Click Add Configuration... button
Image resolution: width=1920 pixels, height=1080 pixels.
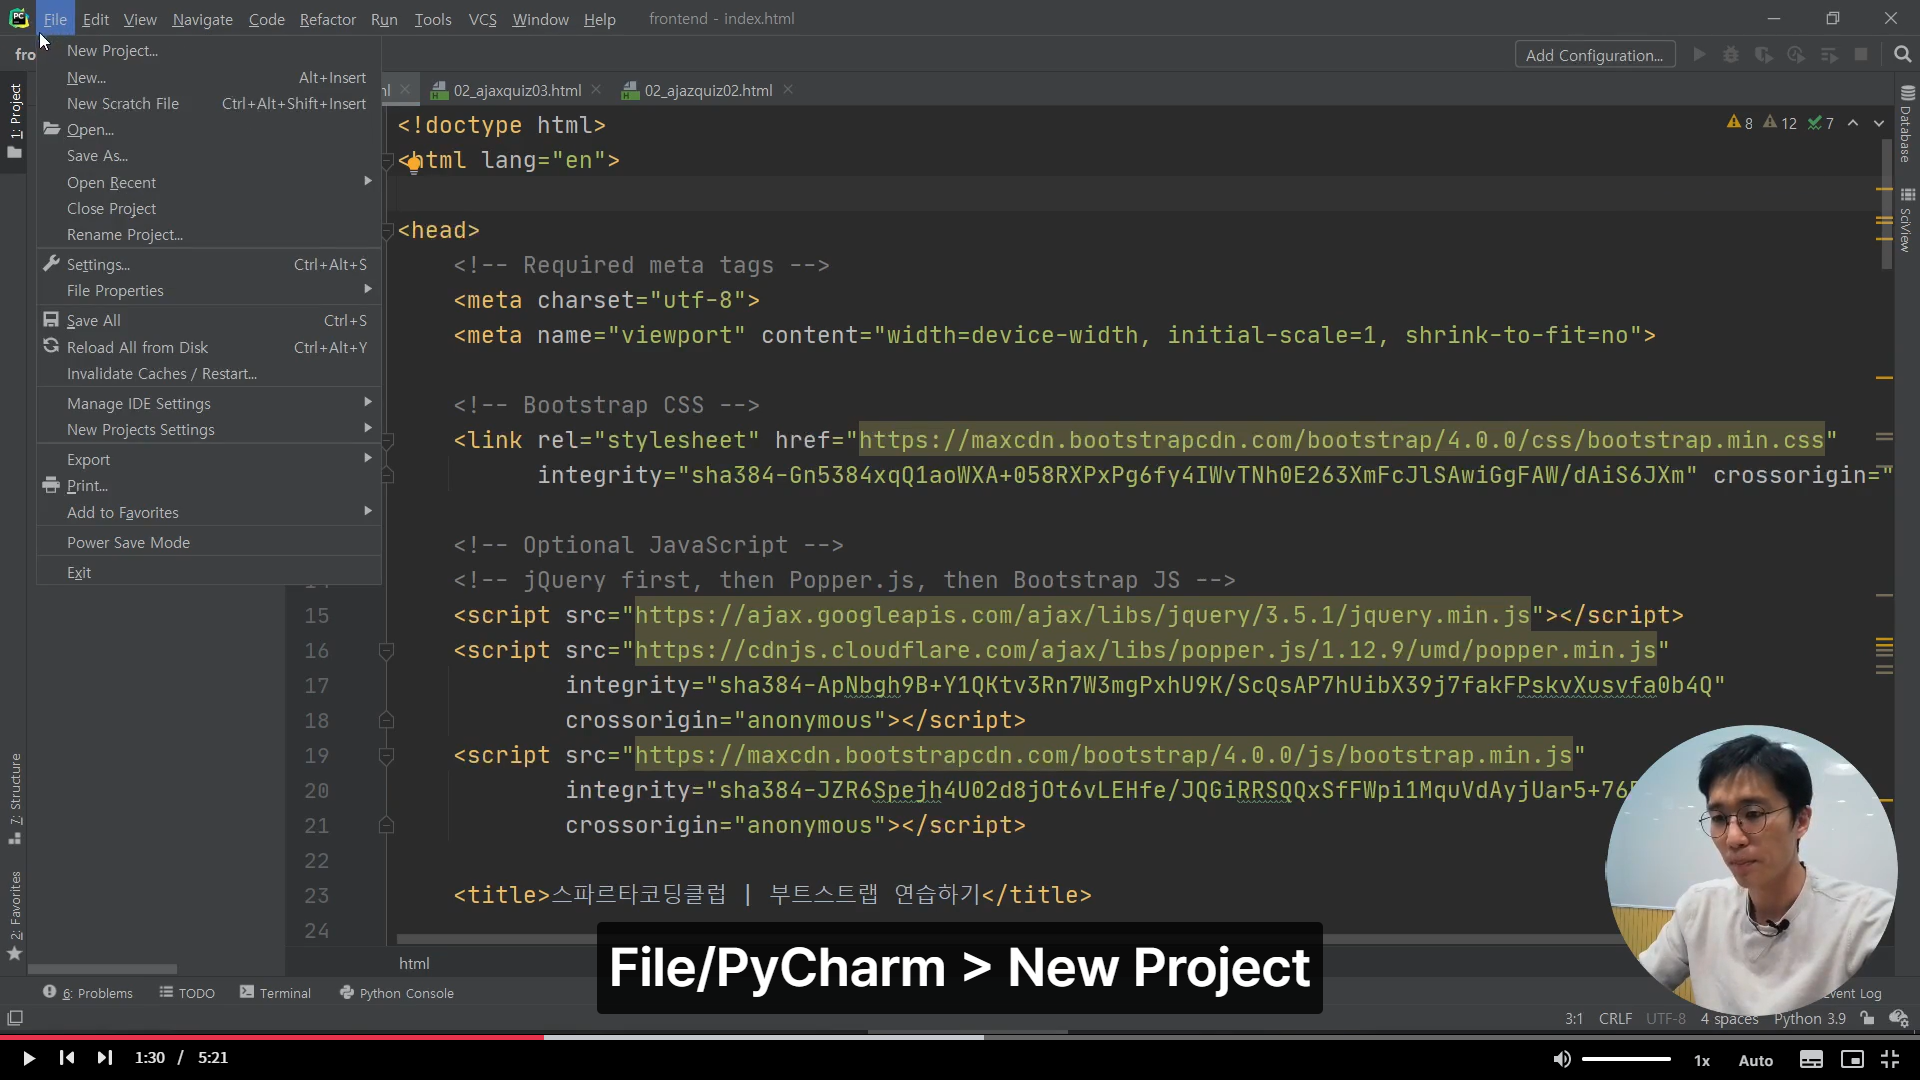[1594, 55]
